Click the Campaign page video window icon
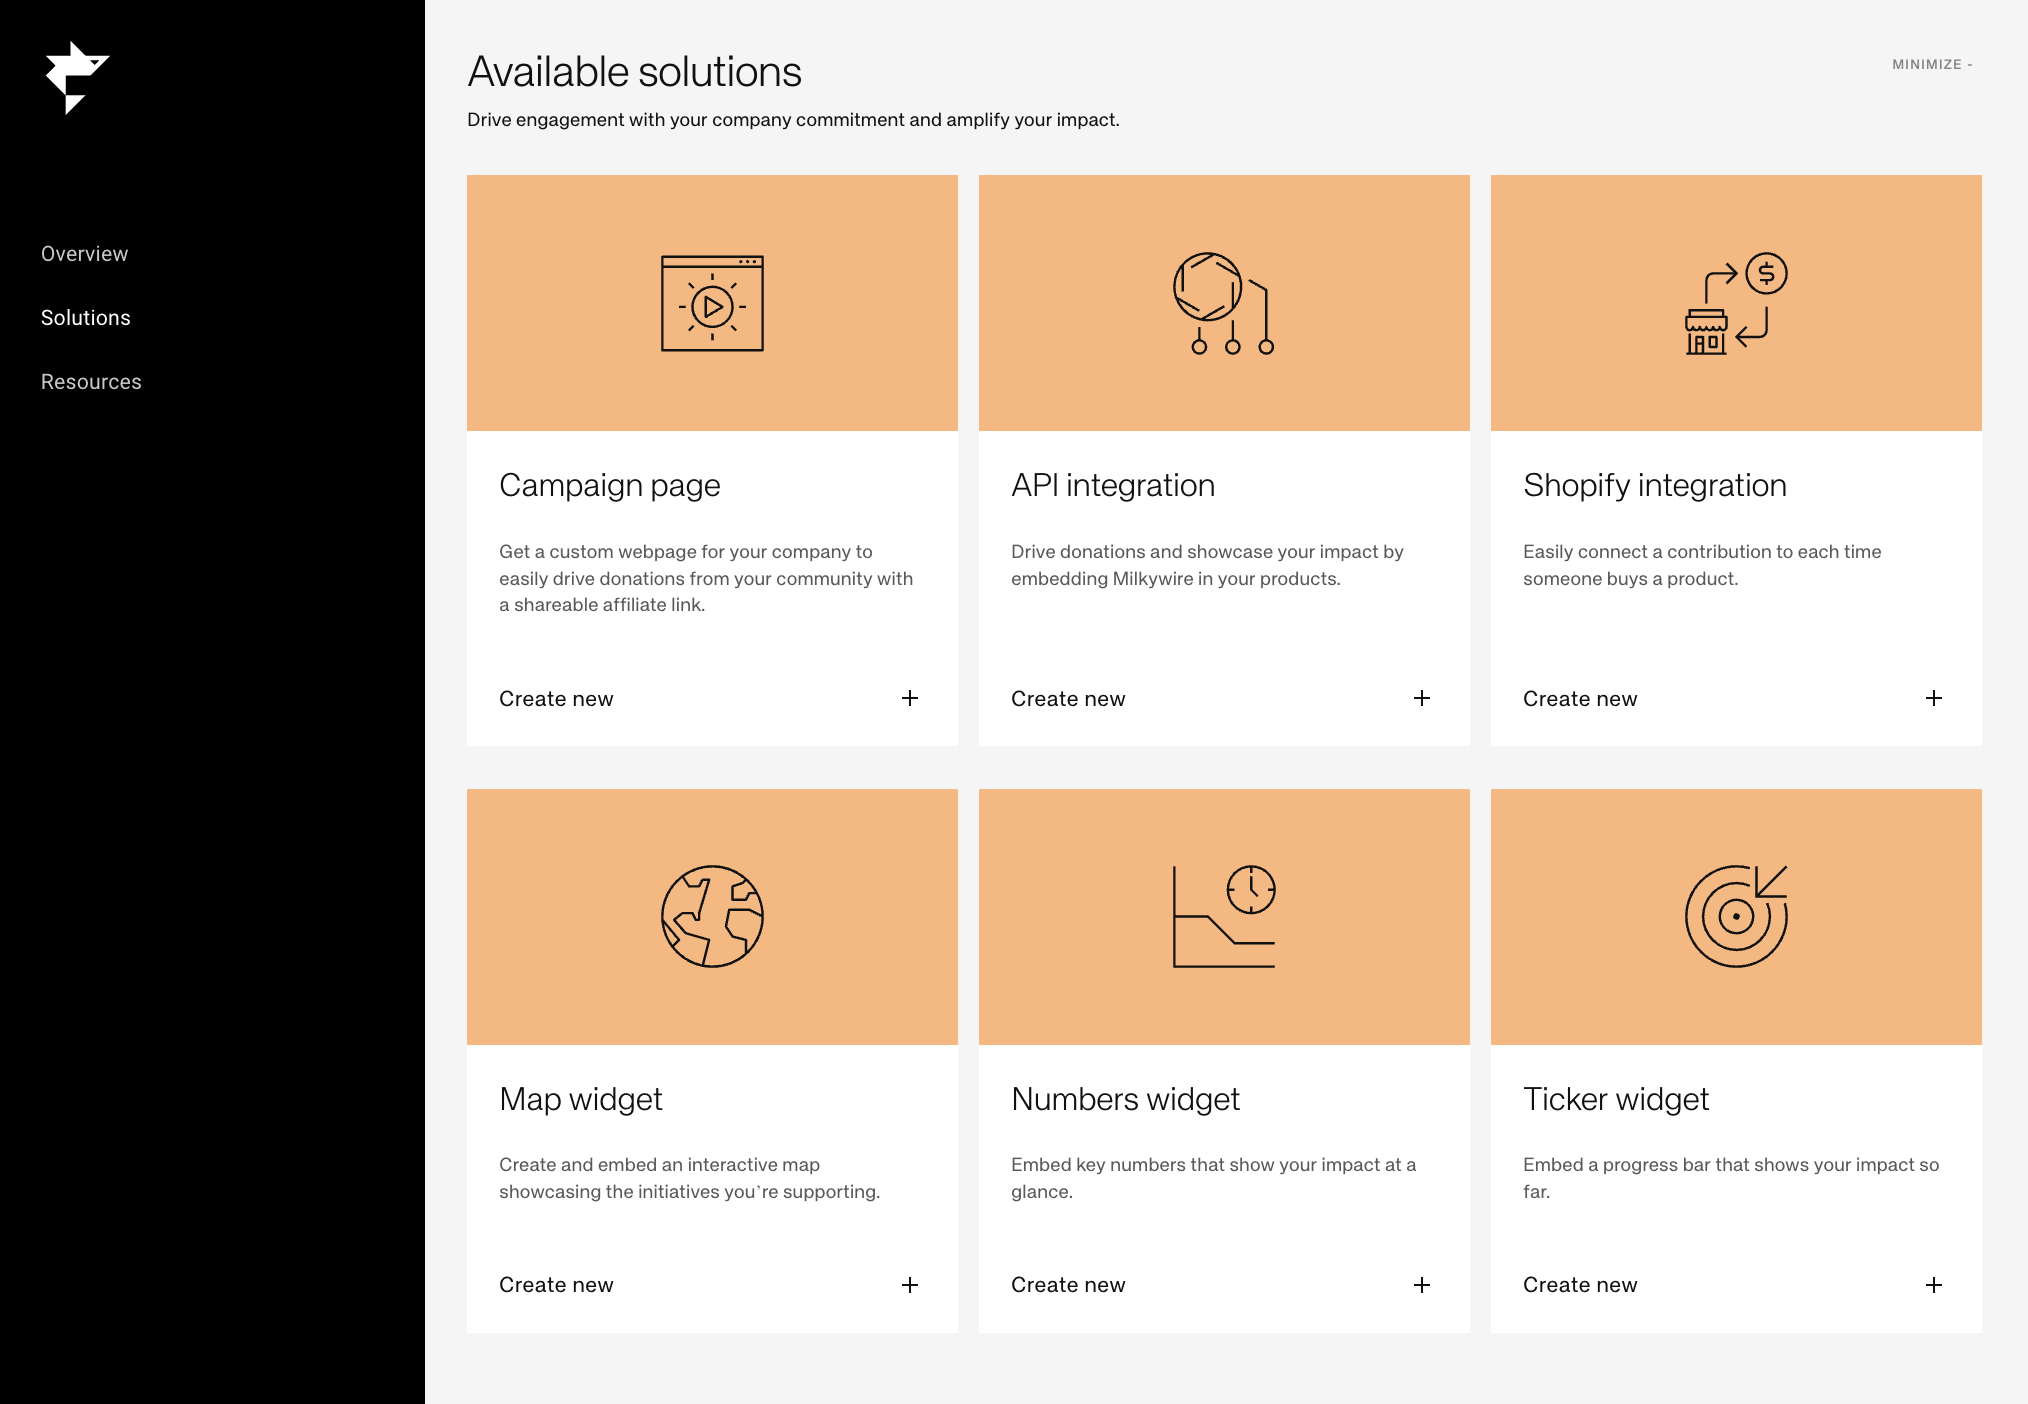2028x1404 pixels. point(712,304)
